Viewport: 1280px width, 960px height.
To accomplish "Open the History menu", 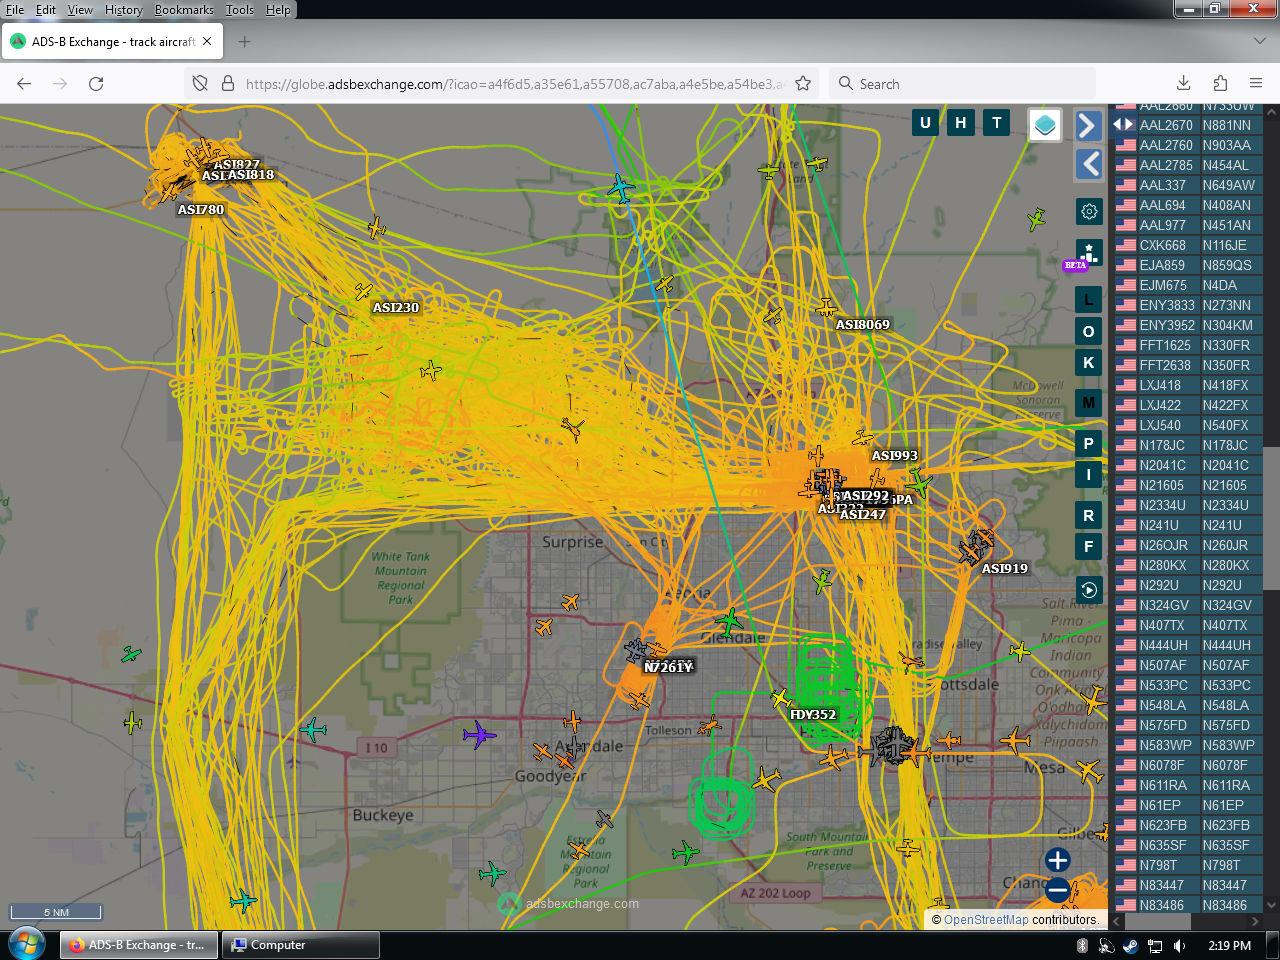I will pos(124,10).
